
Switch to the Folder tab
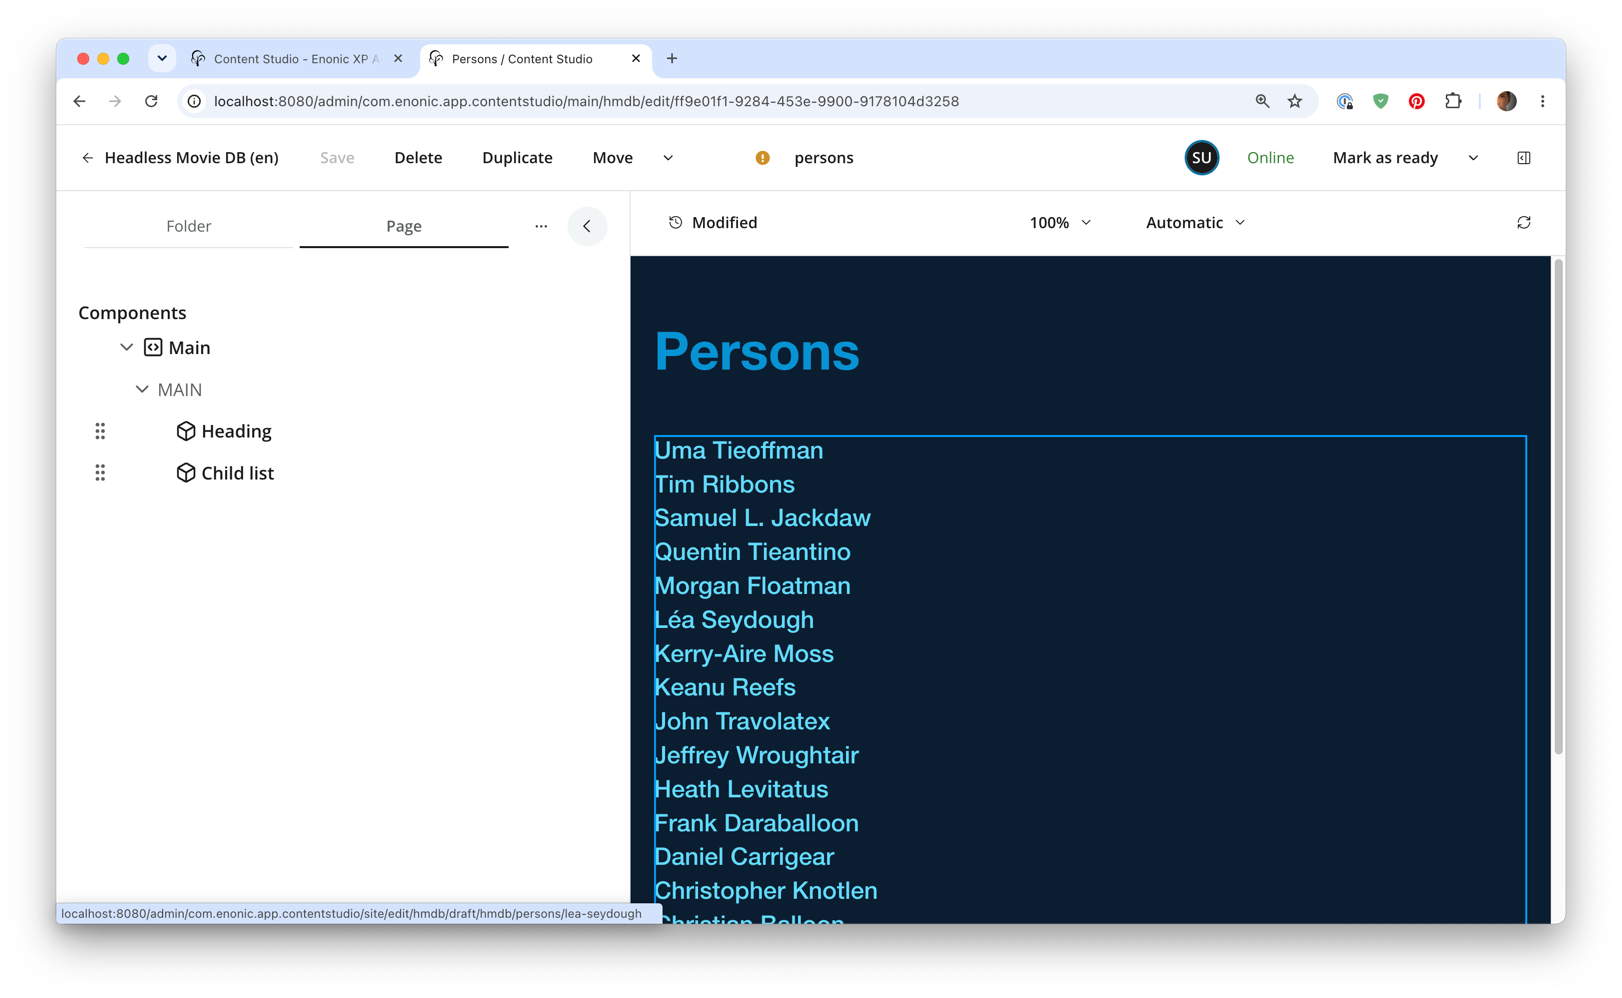pyautogui.click(x=189, y=226)
